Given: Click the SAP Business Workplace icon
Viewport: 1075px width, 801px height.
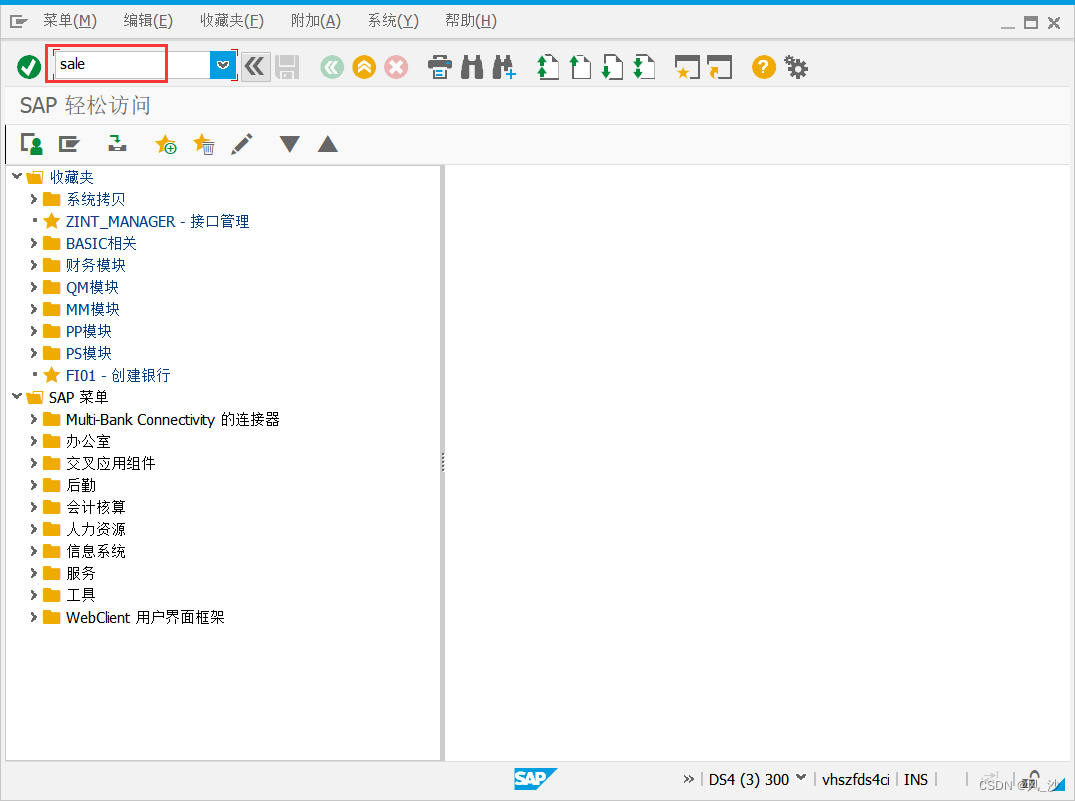Looking at the screenshot, I should click(x=117, y=143).
